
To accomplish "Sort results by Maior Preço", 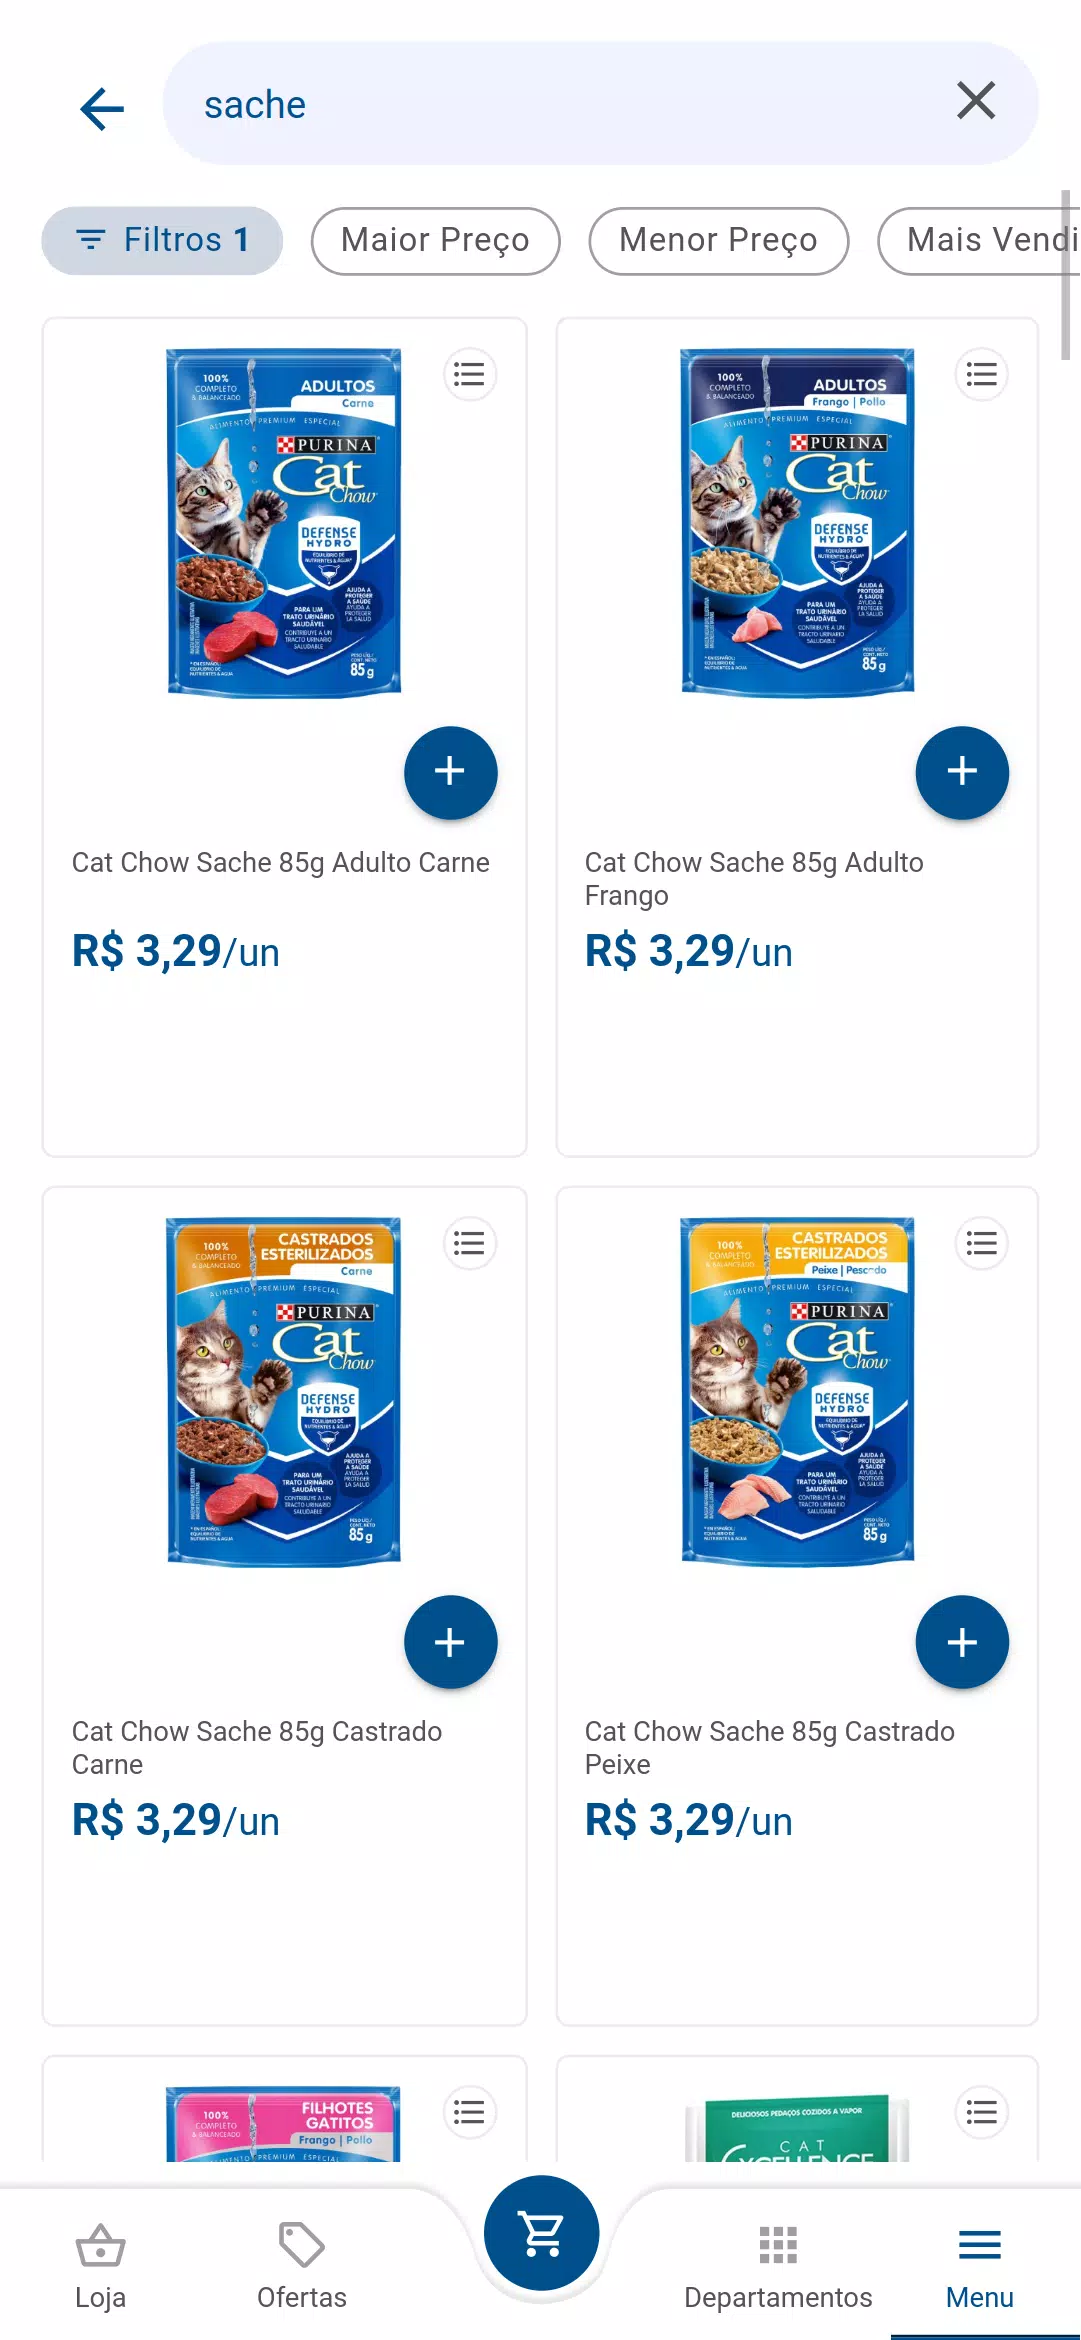I will [435, 241].
